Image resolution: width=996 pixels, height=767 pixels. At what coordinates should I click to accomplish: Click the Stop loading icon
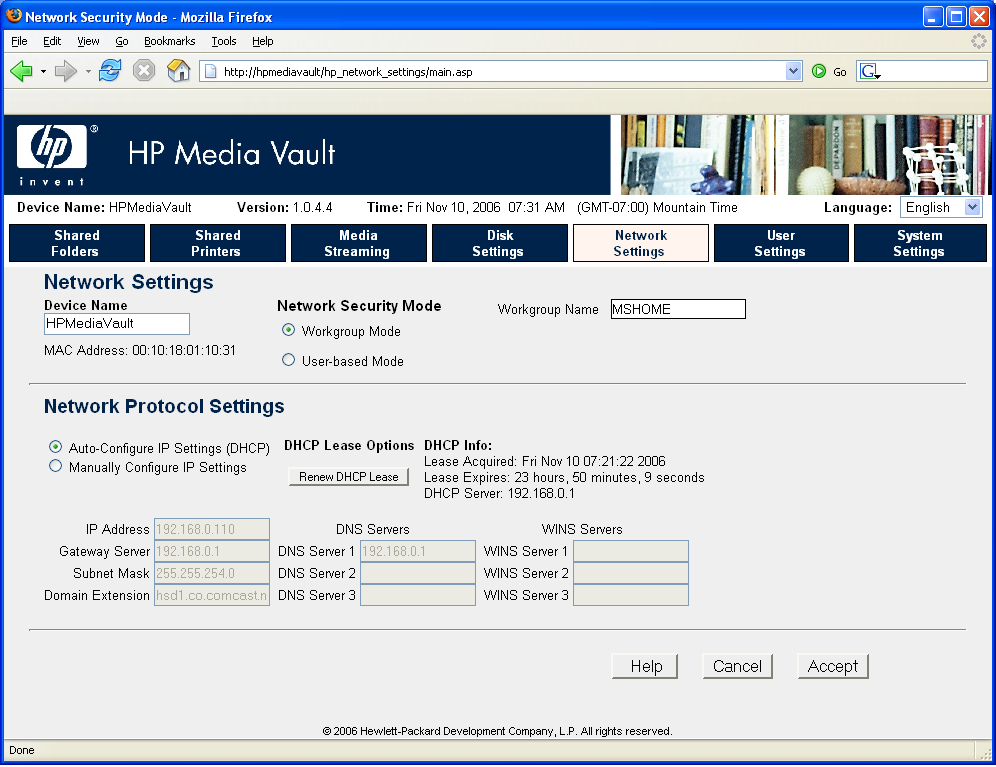[x=144, y=71]
